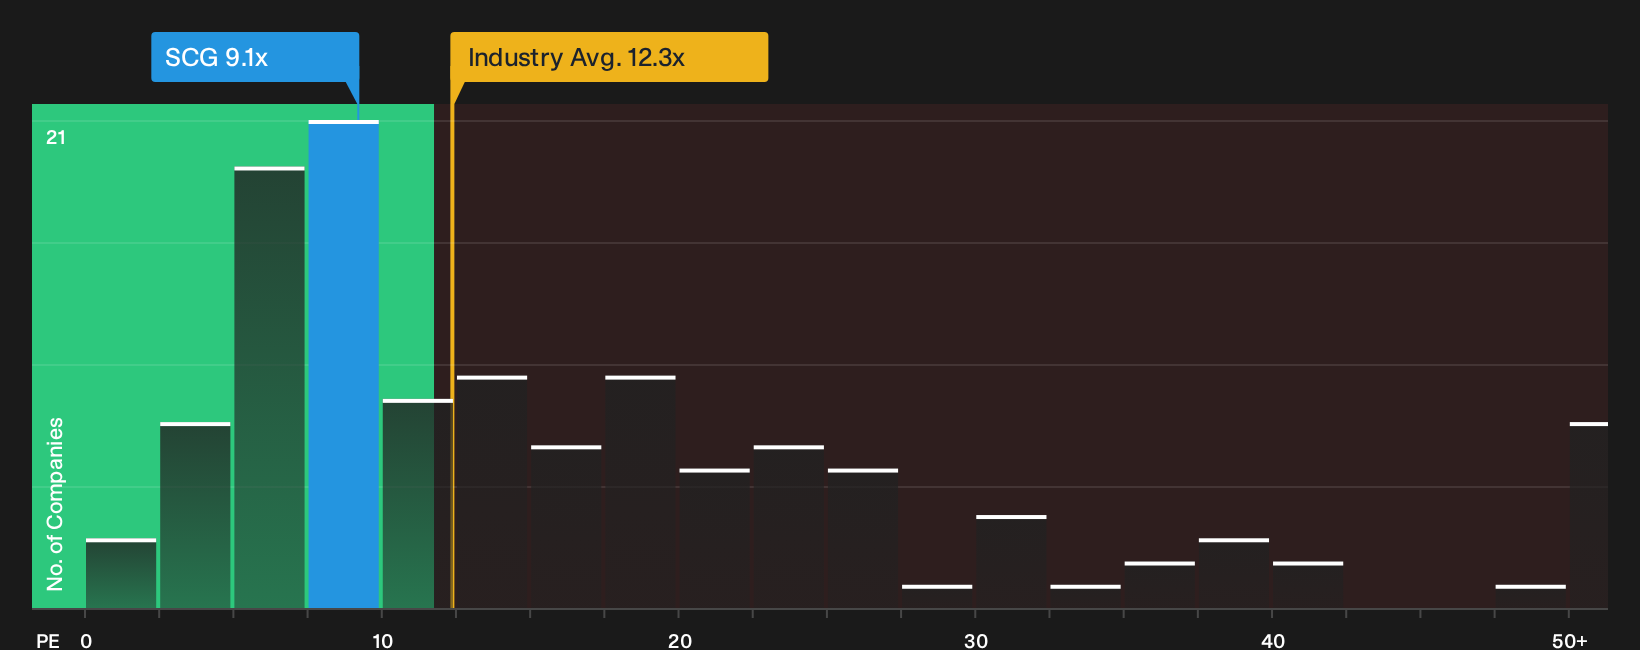The image size is (1640, 650).
Task: Select the yellow Industry Avg. 12.3x label
Action: (x=609, y=57)
